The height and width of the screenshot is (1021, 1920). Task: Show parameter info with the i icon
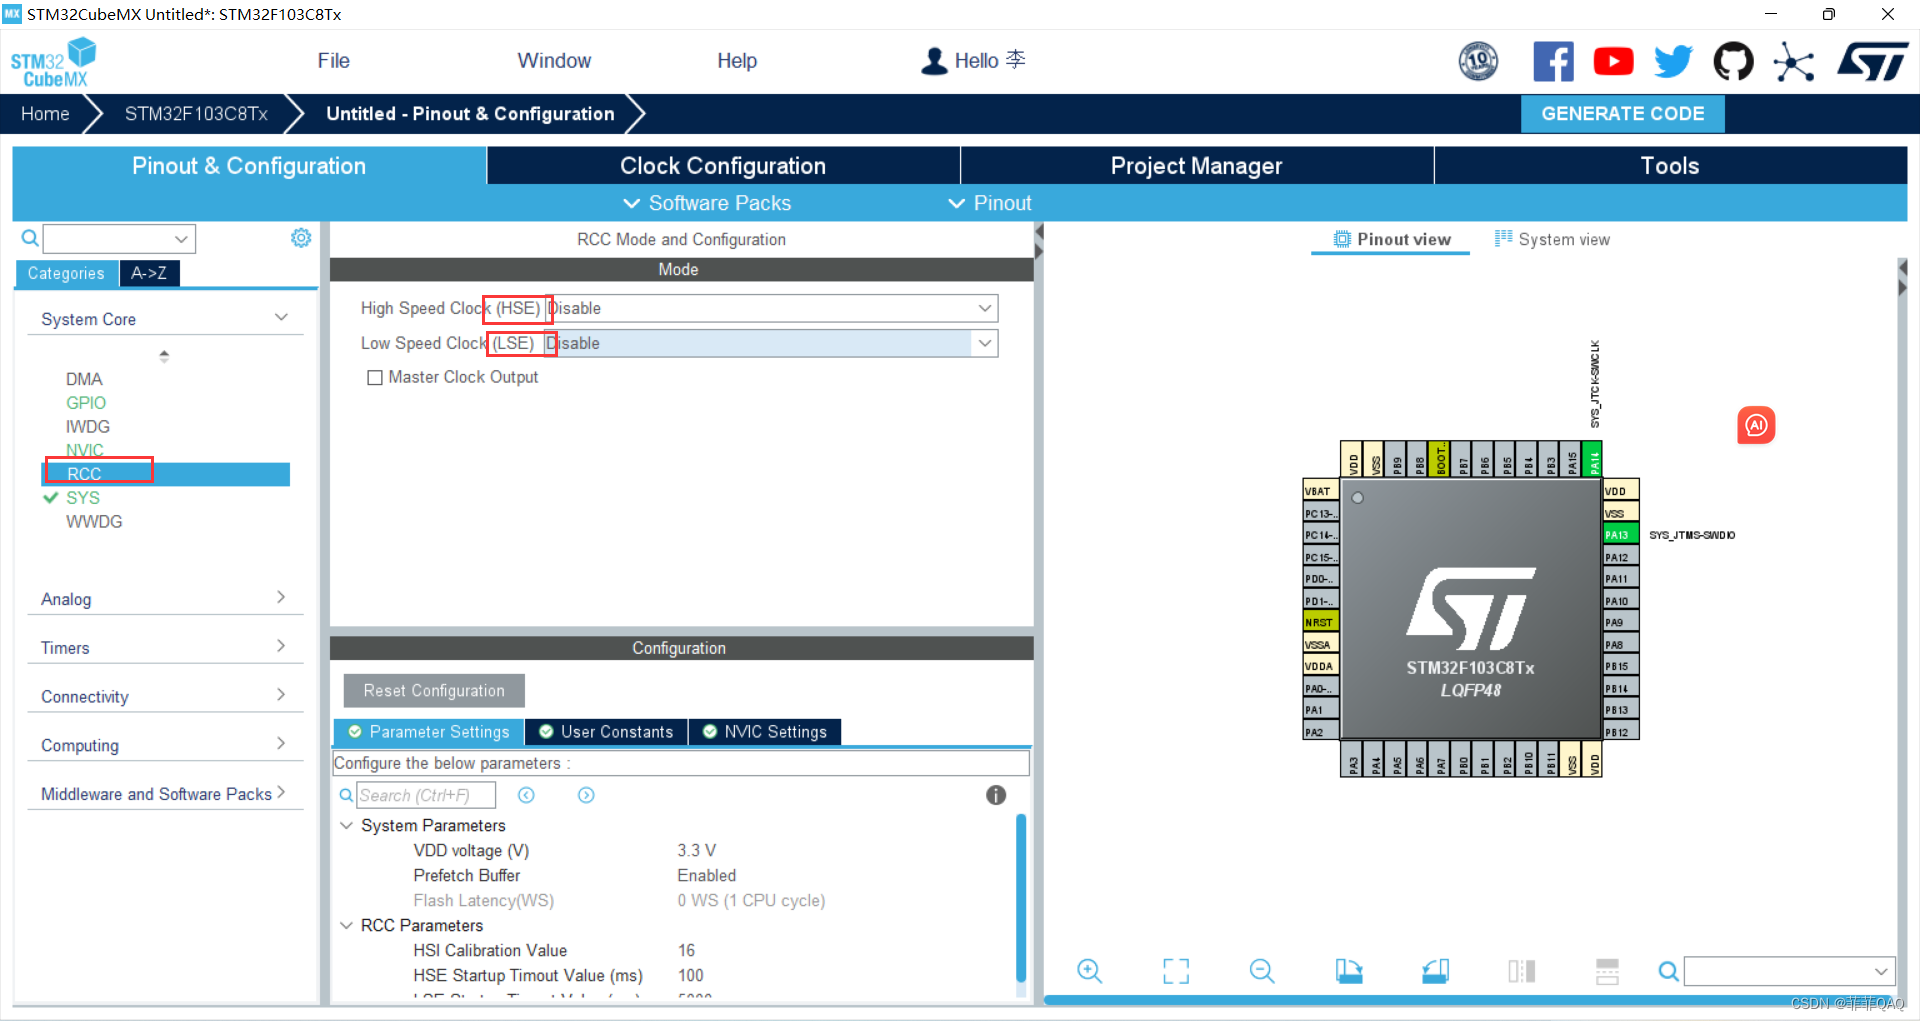[x=996, y=795]
